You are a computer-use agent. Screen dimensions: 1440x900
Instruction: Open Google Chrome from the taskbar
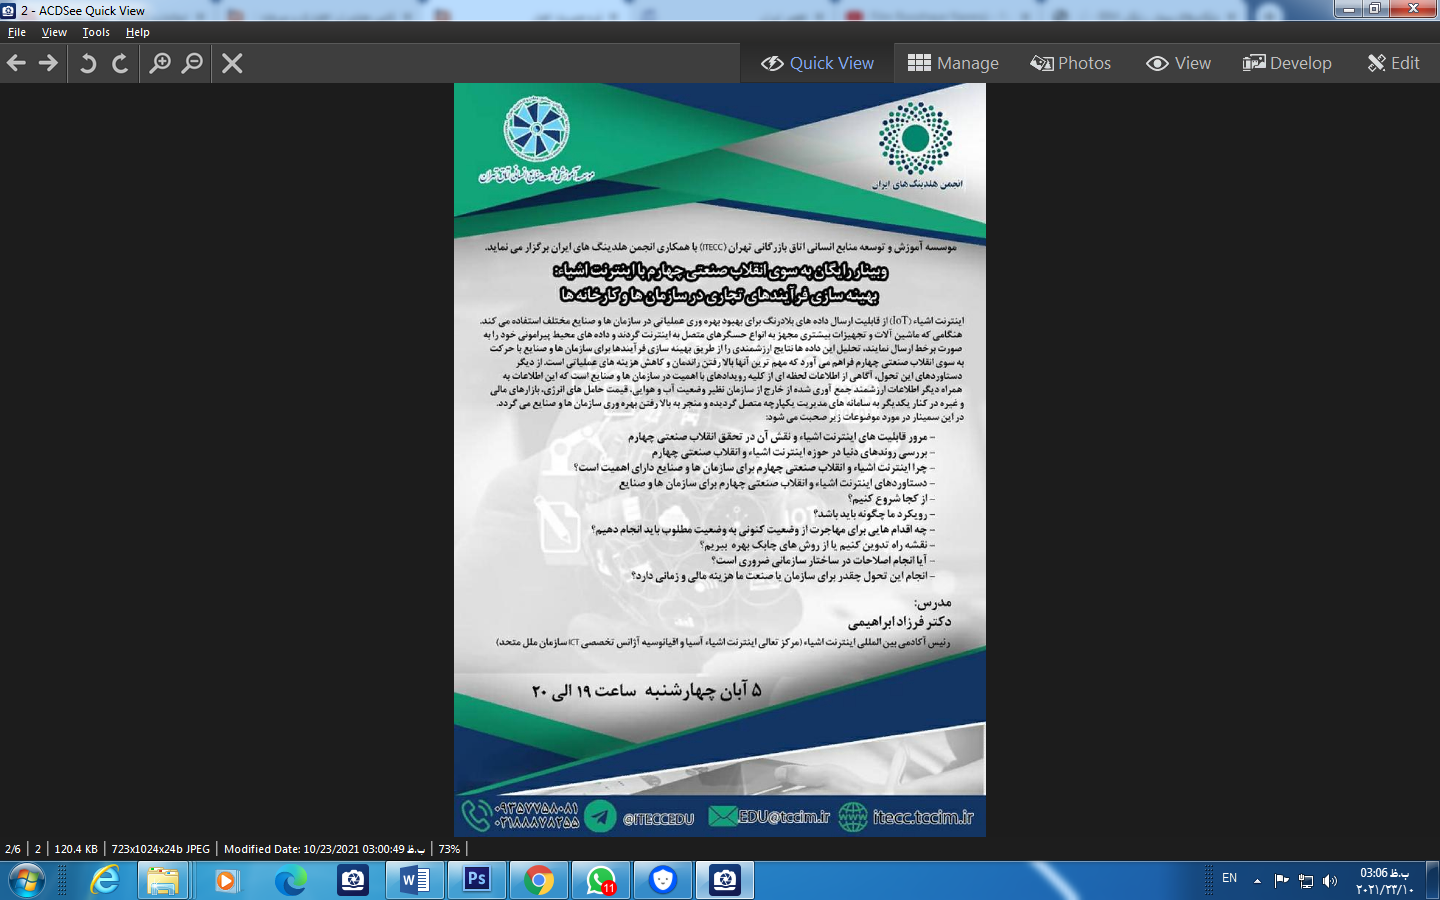click(539, 880)
